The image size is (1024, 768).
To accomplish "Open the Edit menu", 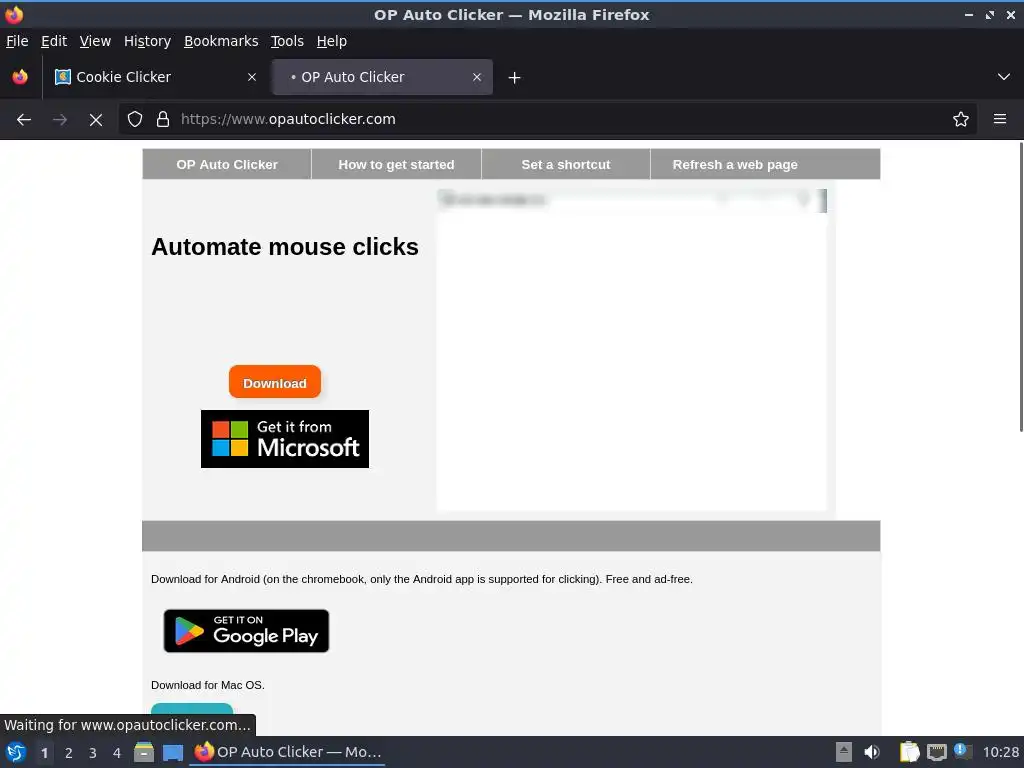I will click(54, 41).
